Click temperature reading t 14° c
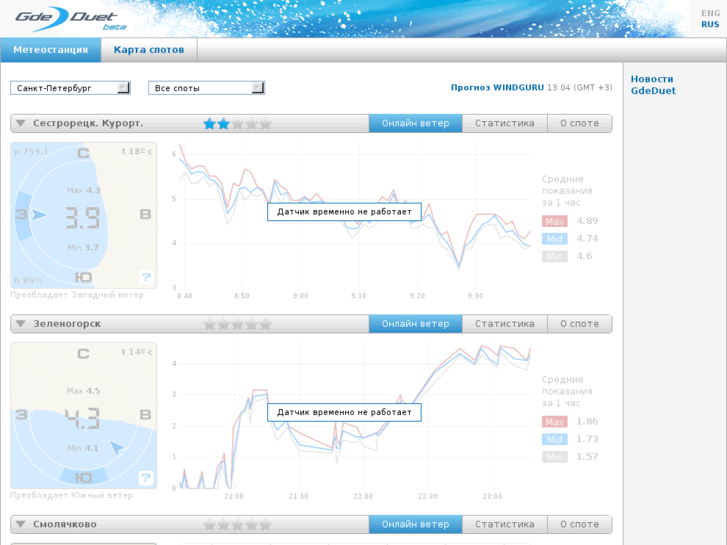Viewport: 727px width, 545px height. click(x=137, y=352)
